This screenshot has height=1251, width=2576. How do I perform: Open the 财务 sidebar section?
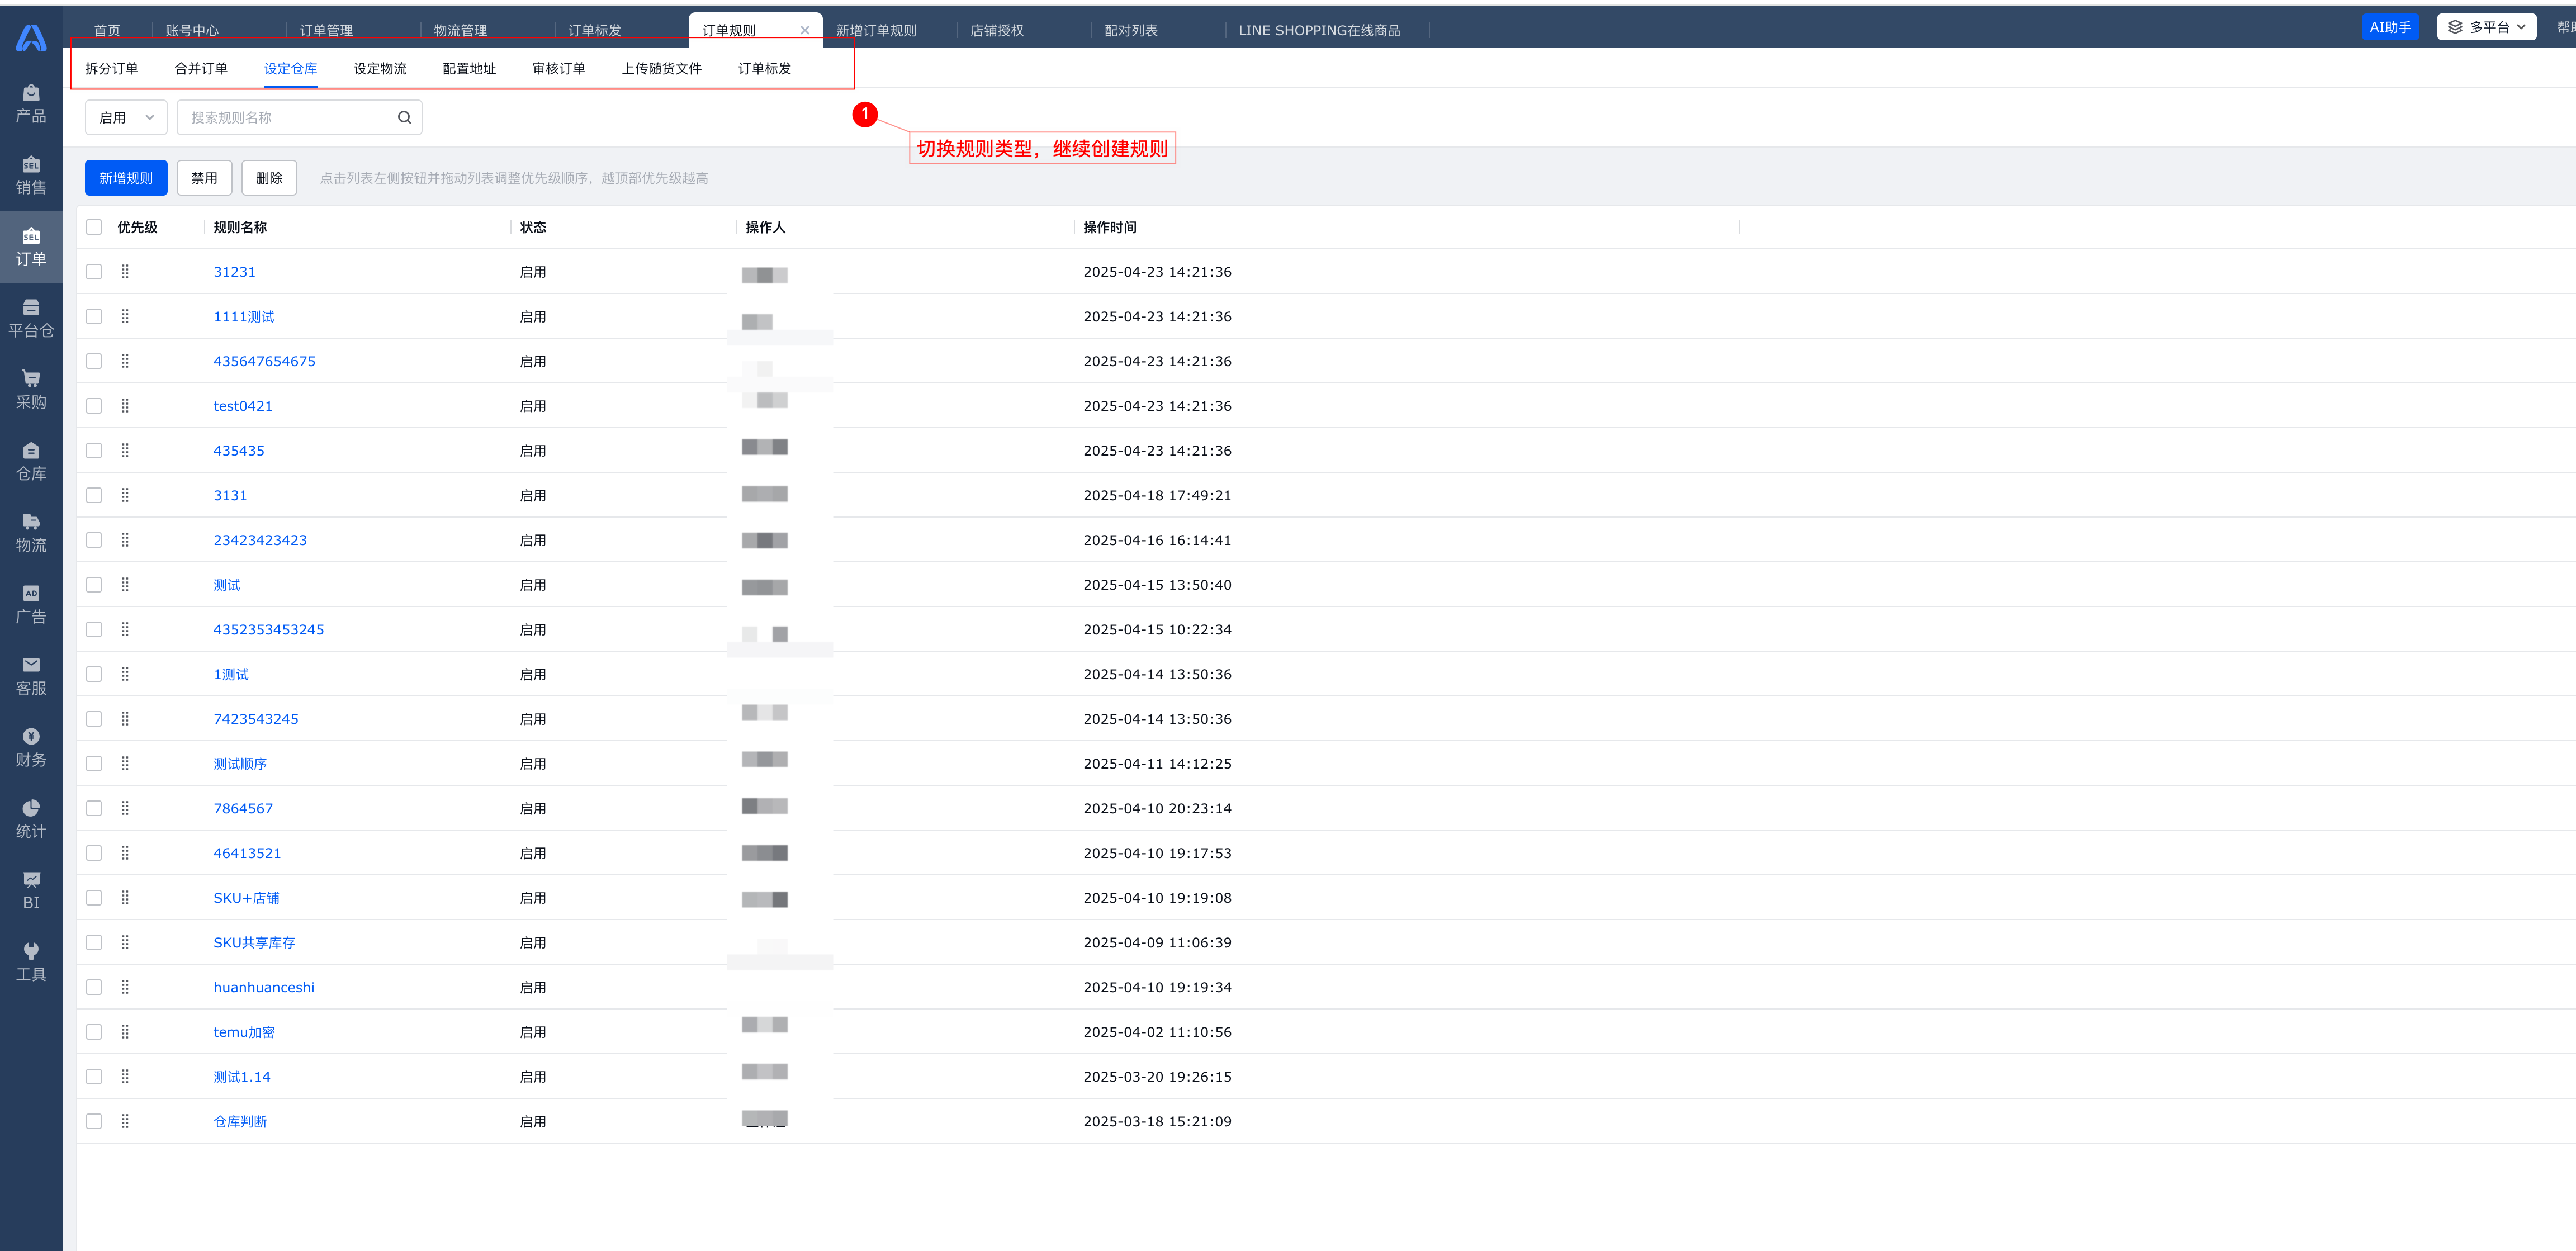coord(31,748)
